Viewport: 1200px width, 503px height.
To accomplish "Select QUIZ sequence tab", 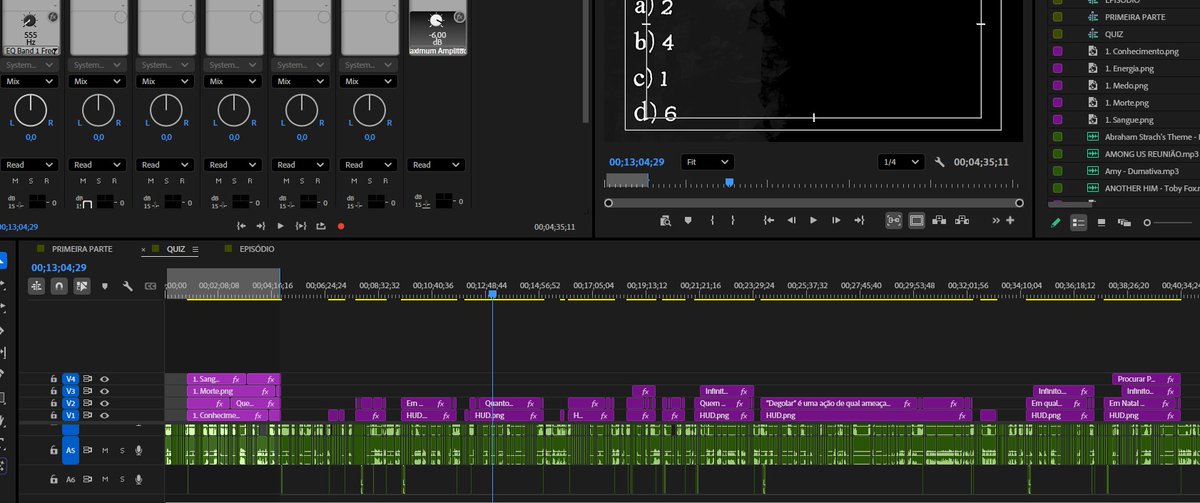I will [x=176, y=249].
